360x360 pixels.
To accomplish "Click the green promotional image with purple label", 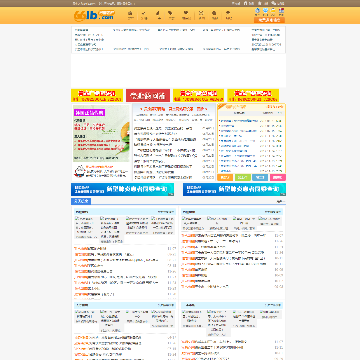I will (101, 134).
